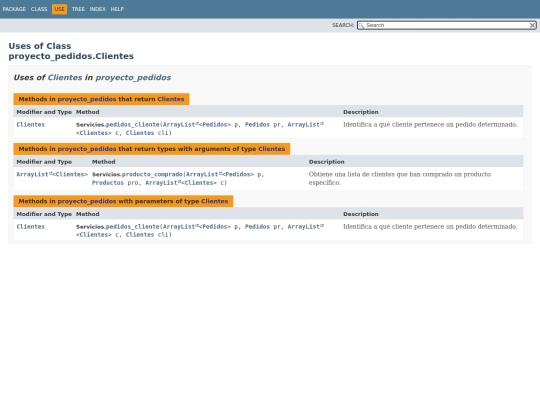The height and width of the screenshot is (405, 540).
Task: Open Pedidos parameter type in first table
Action: pos(257,125)
